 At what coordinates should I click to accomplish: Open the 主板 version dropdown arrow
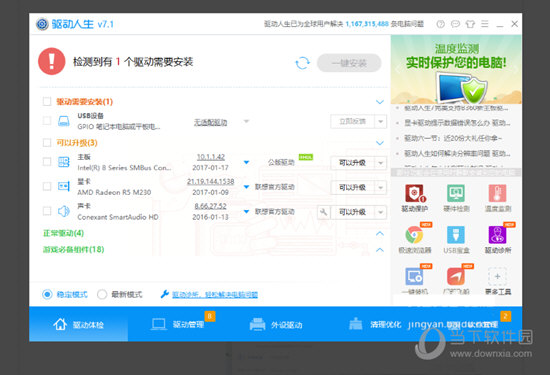tap(246, 162)
